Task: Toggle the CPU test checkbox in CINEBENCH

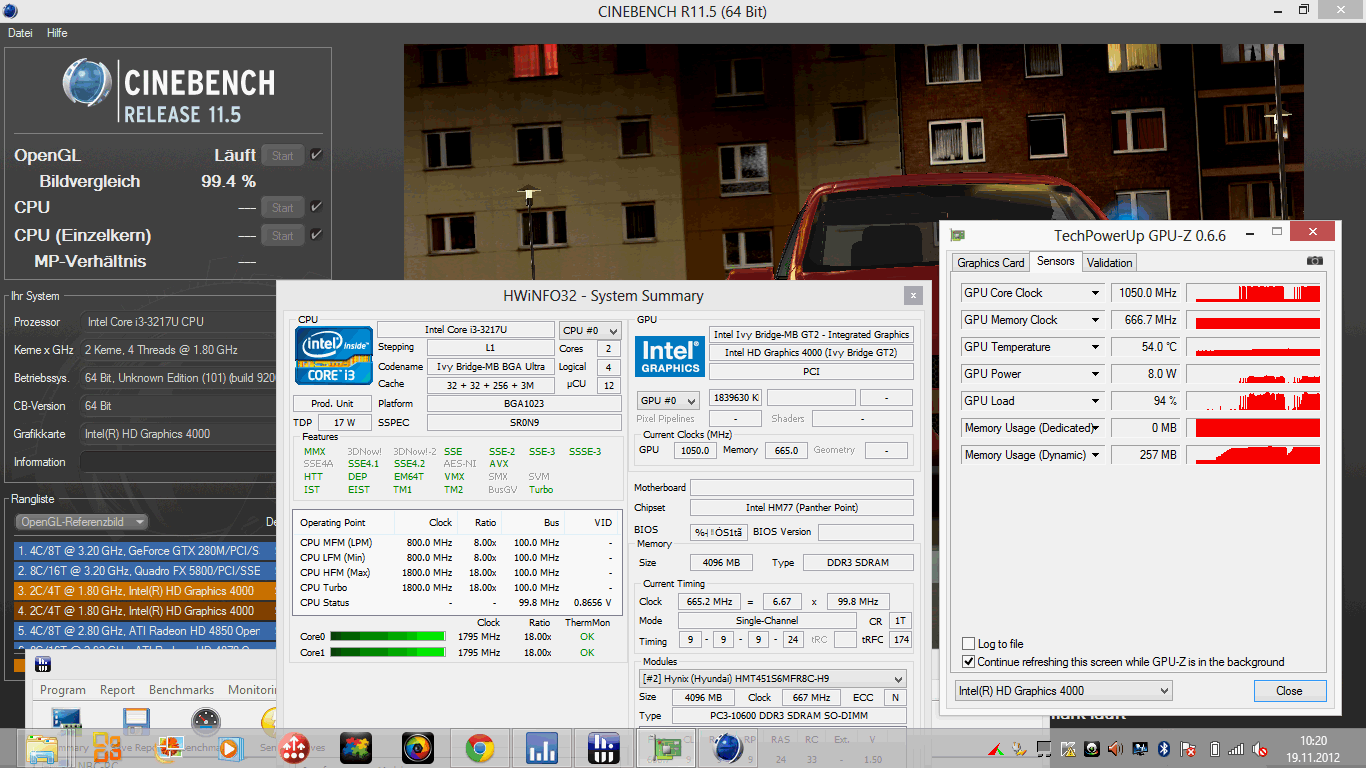Action: click(316, 207)
